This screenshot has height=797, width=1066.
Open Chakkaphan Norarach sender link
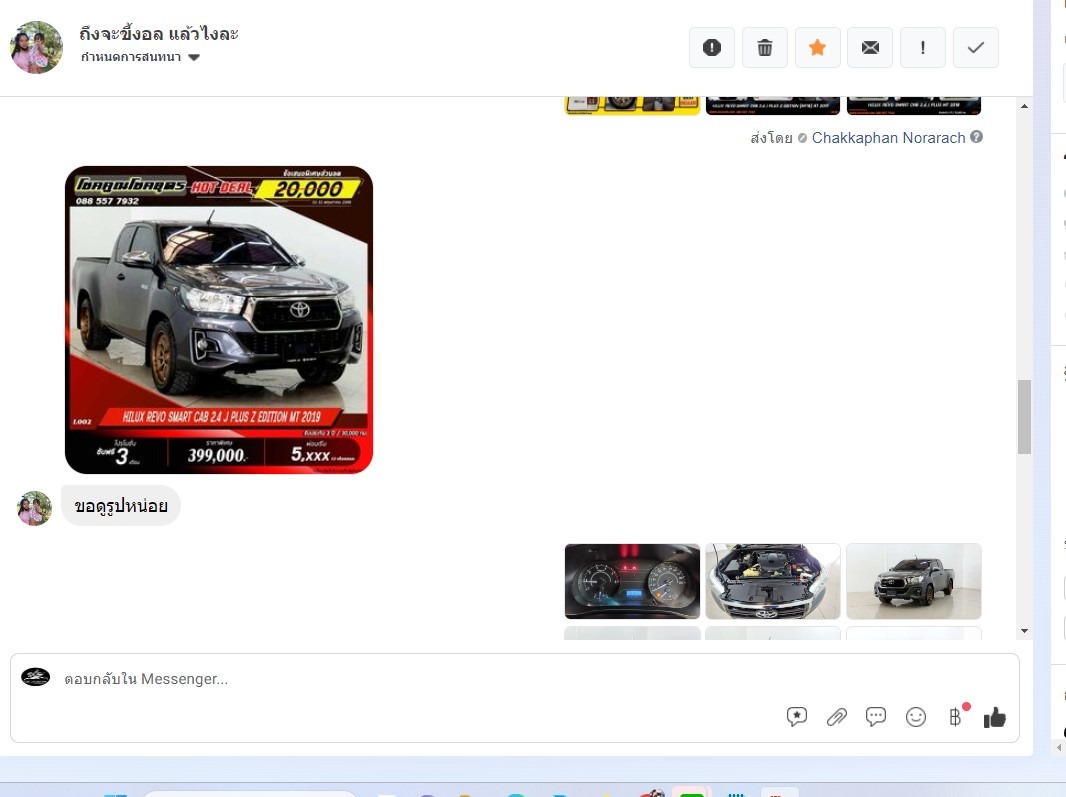click(889, 138)
